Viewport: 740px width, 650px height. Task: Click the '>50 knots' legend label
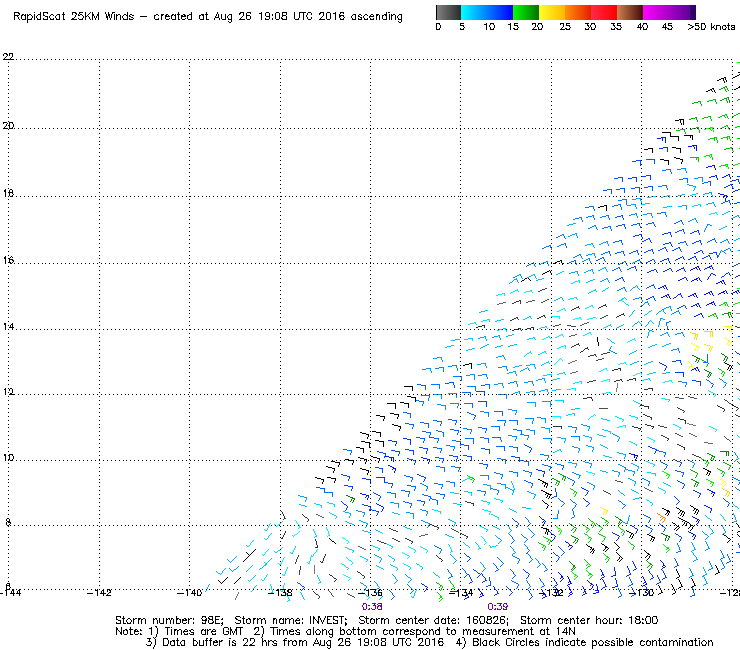pos(711,26)
